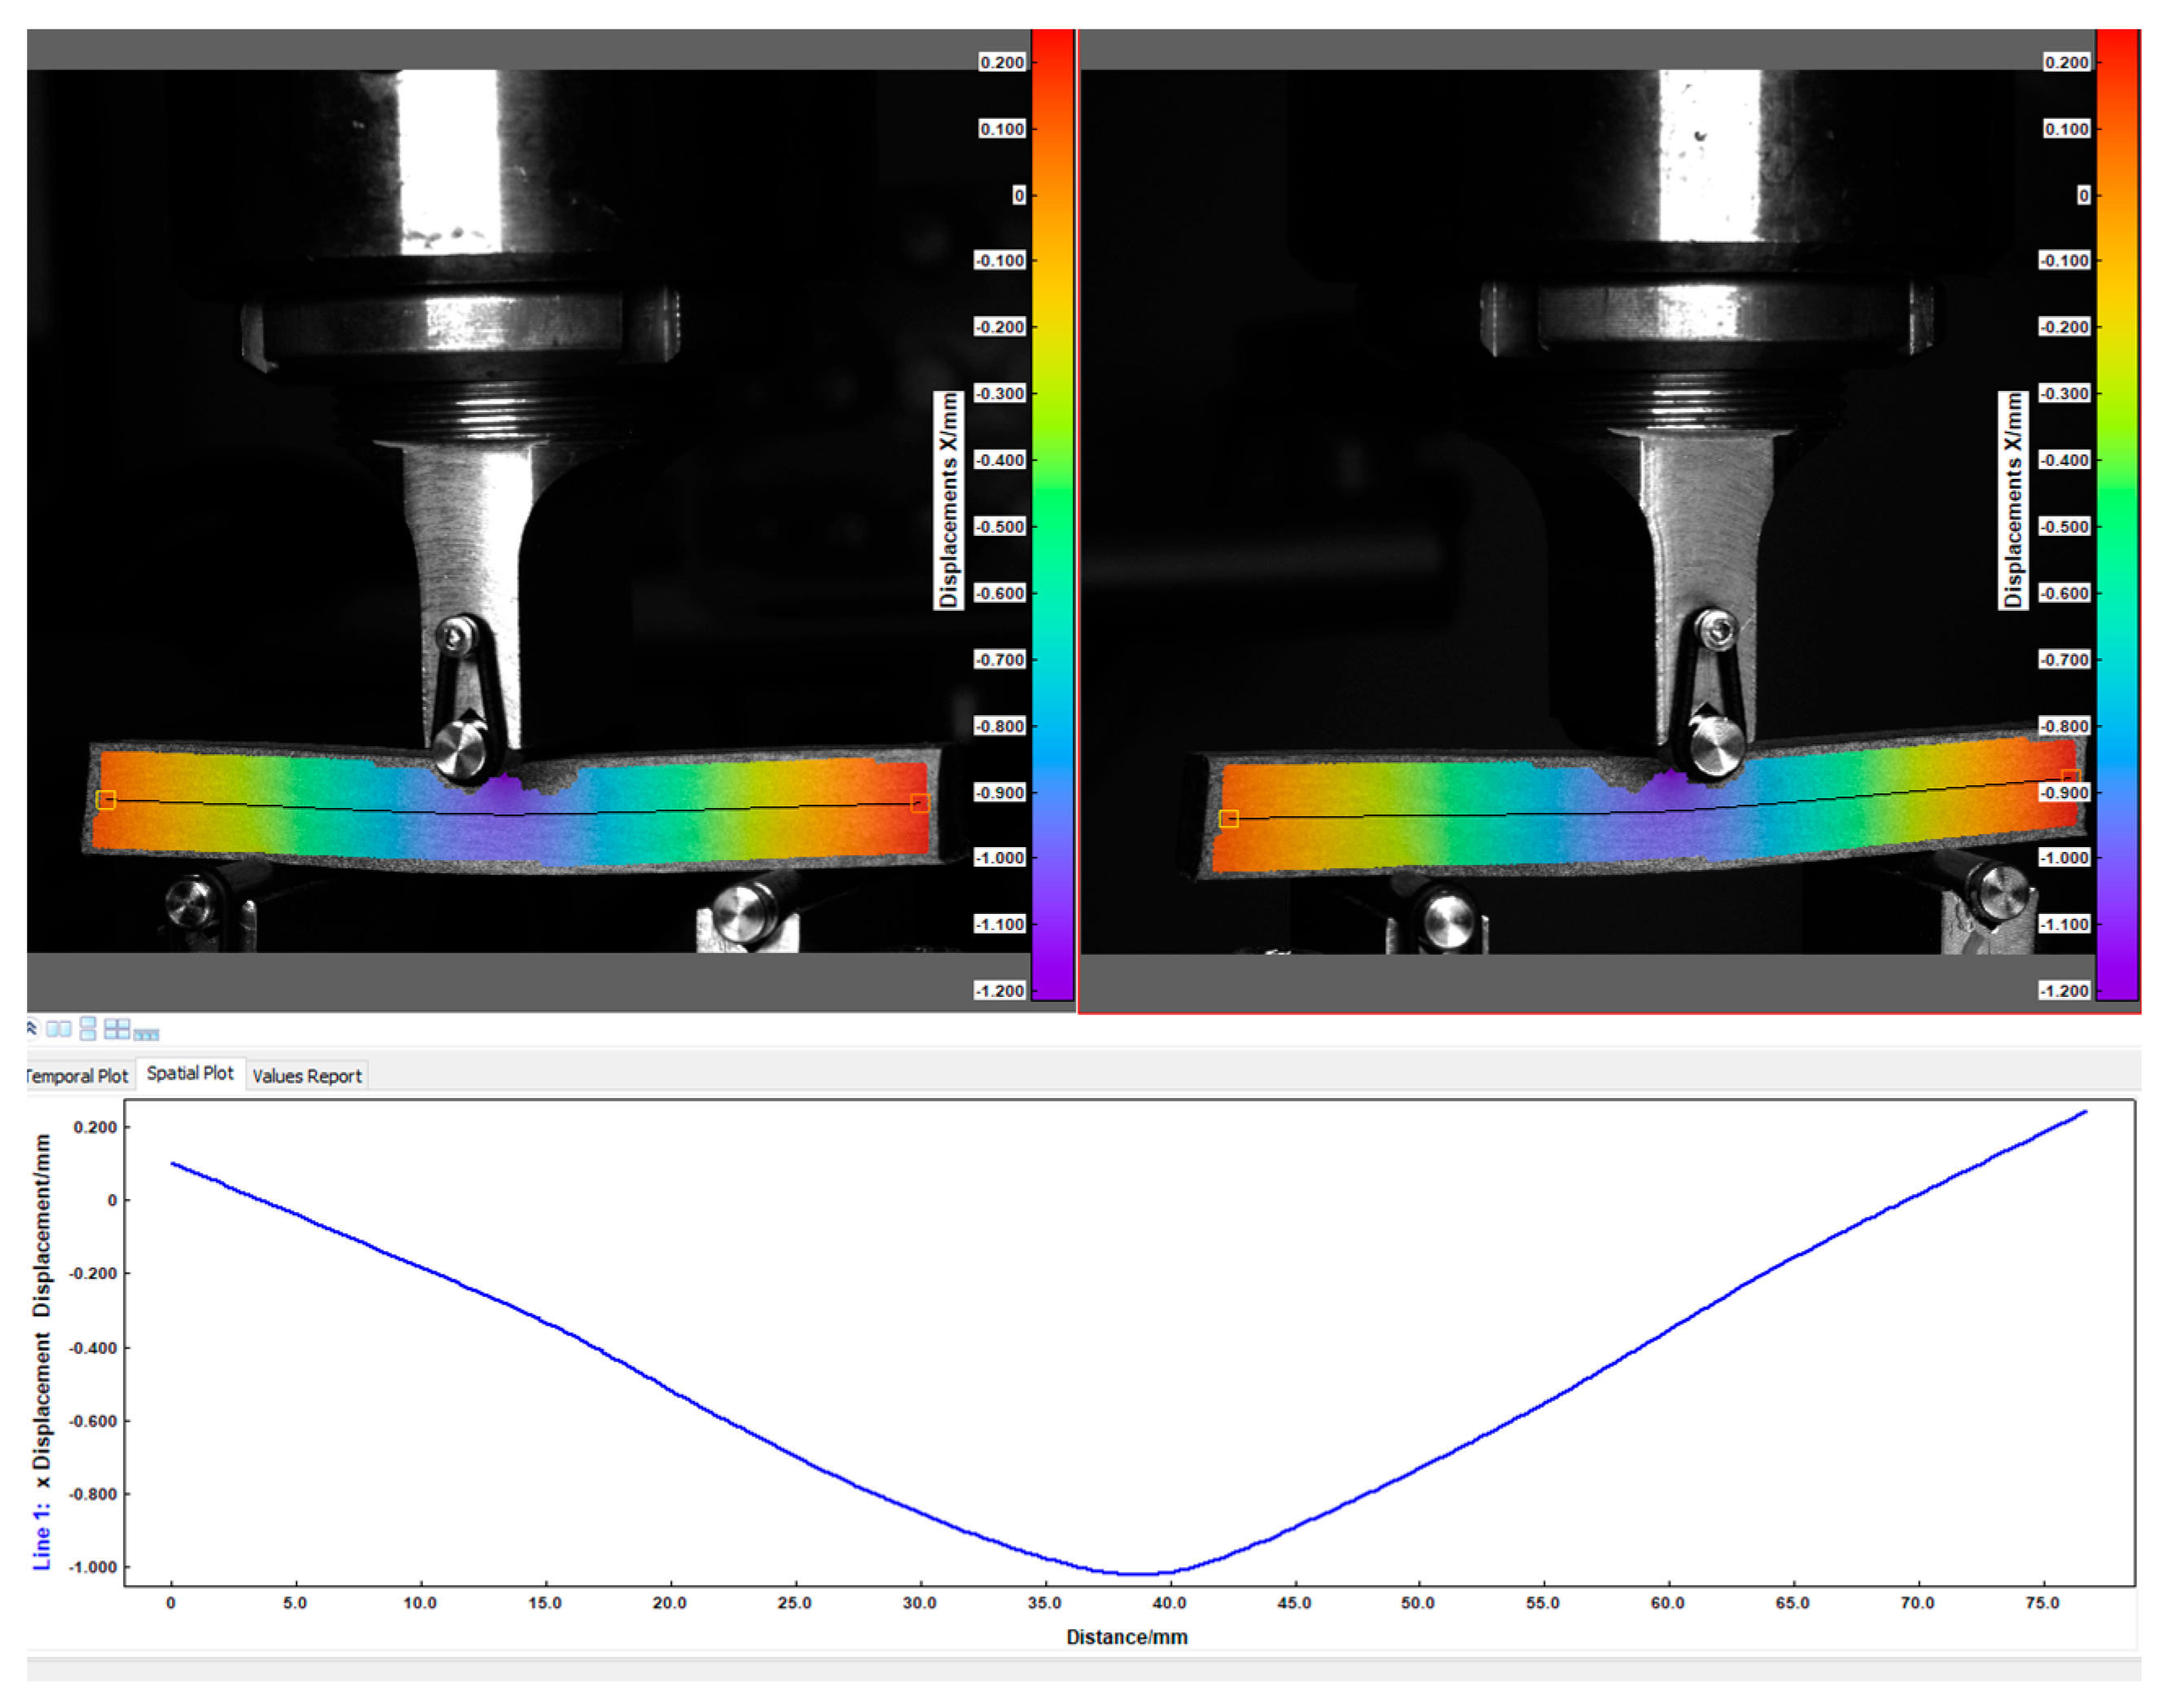The width and height of the screenshot is (2164, 1708).
Task: Click the 'Displacements X/mm' label in left view
Action: tap(948, 500)
